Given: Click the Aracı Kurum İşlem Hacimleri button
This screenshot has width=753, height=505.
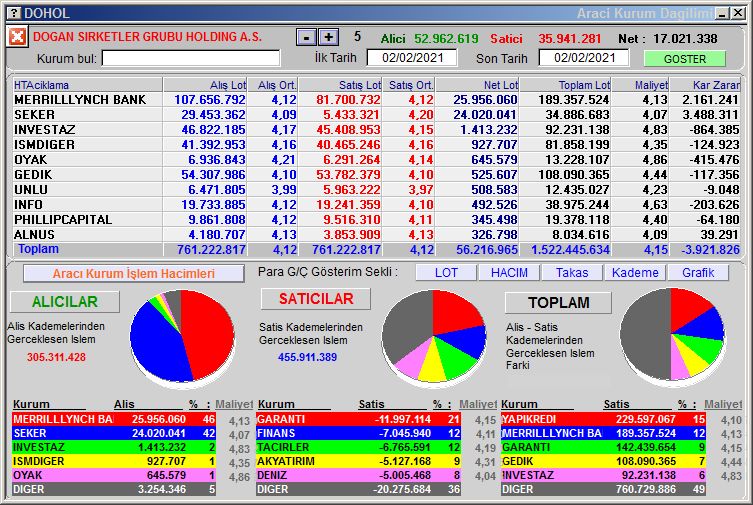Looking at the screenshot, I should tap(134, 274).
